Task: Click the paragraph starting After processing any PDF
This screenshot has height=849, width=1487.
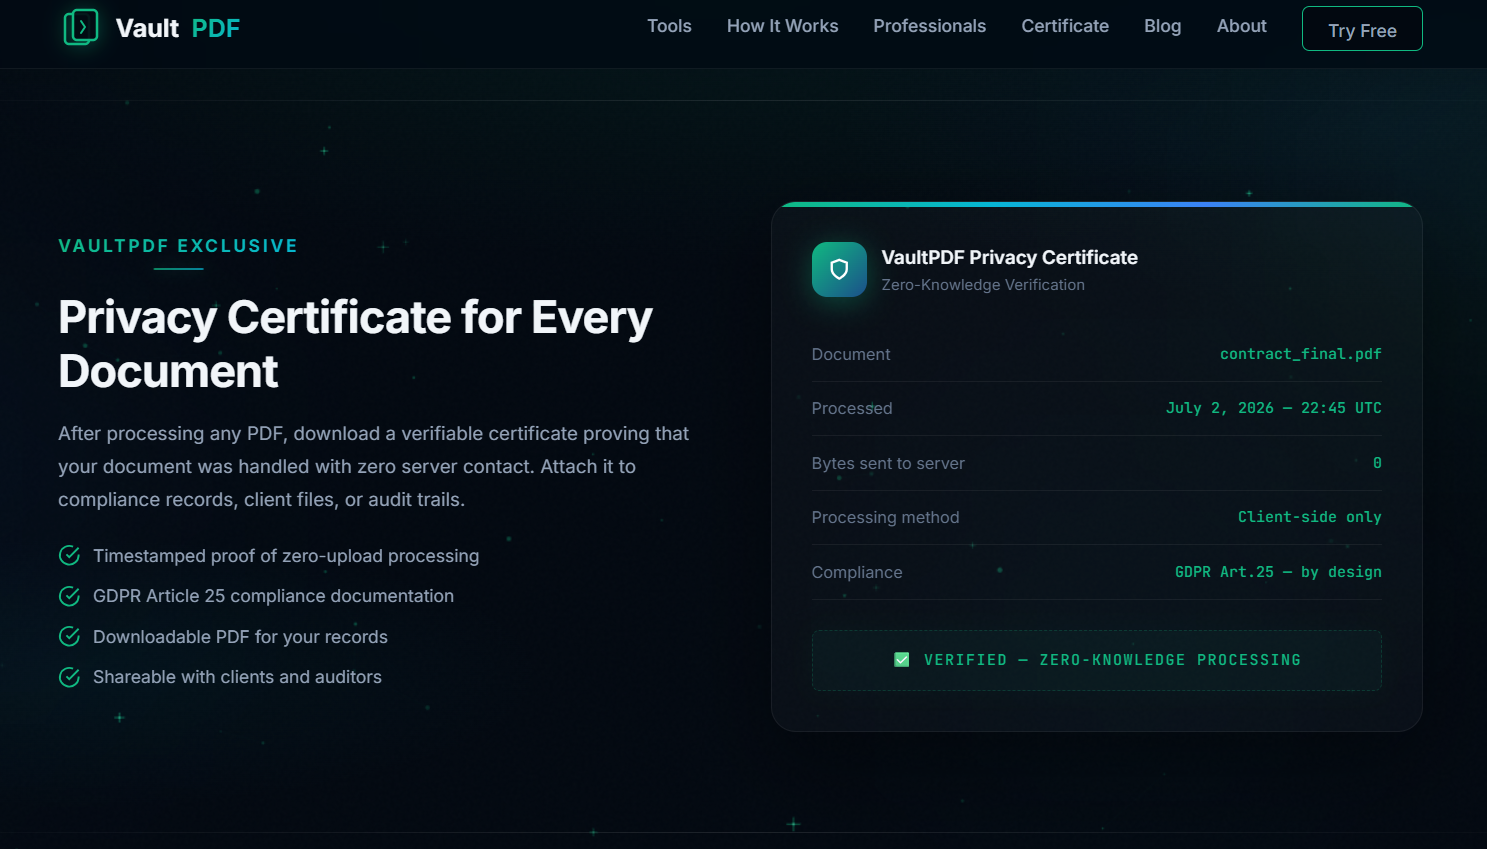Action: [374, 466]
